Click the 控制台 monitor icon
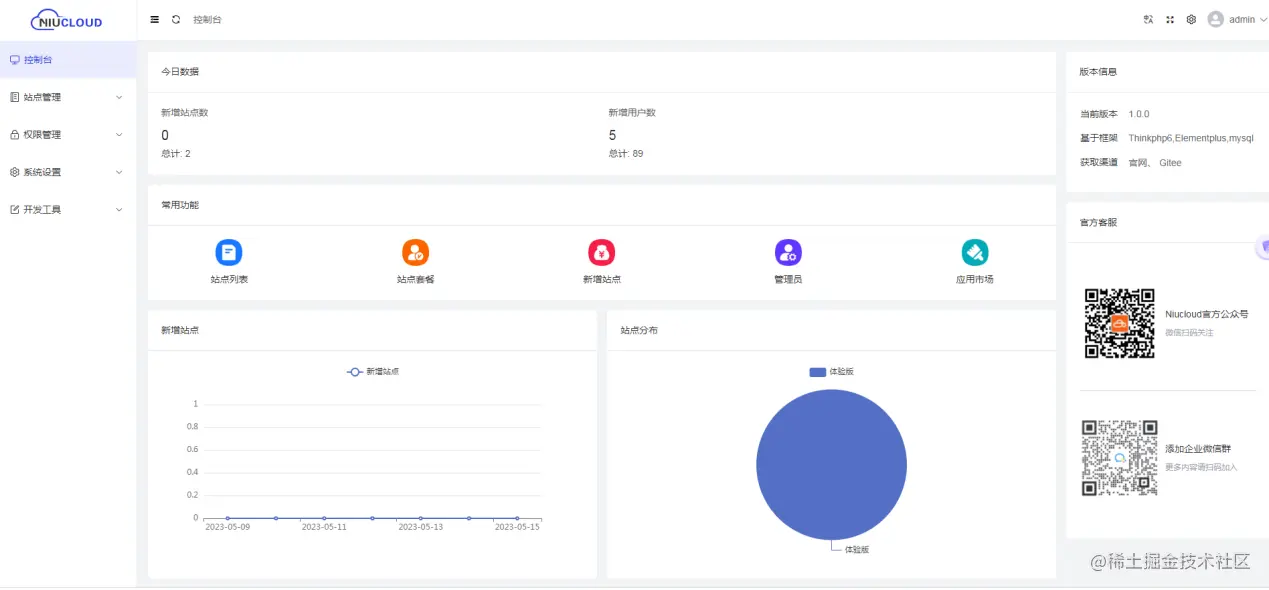The height and width of the screenshot is (590, 1269). coord(14,60)
